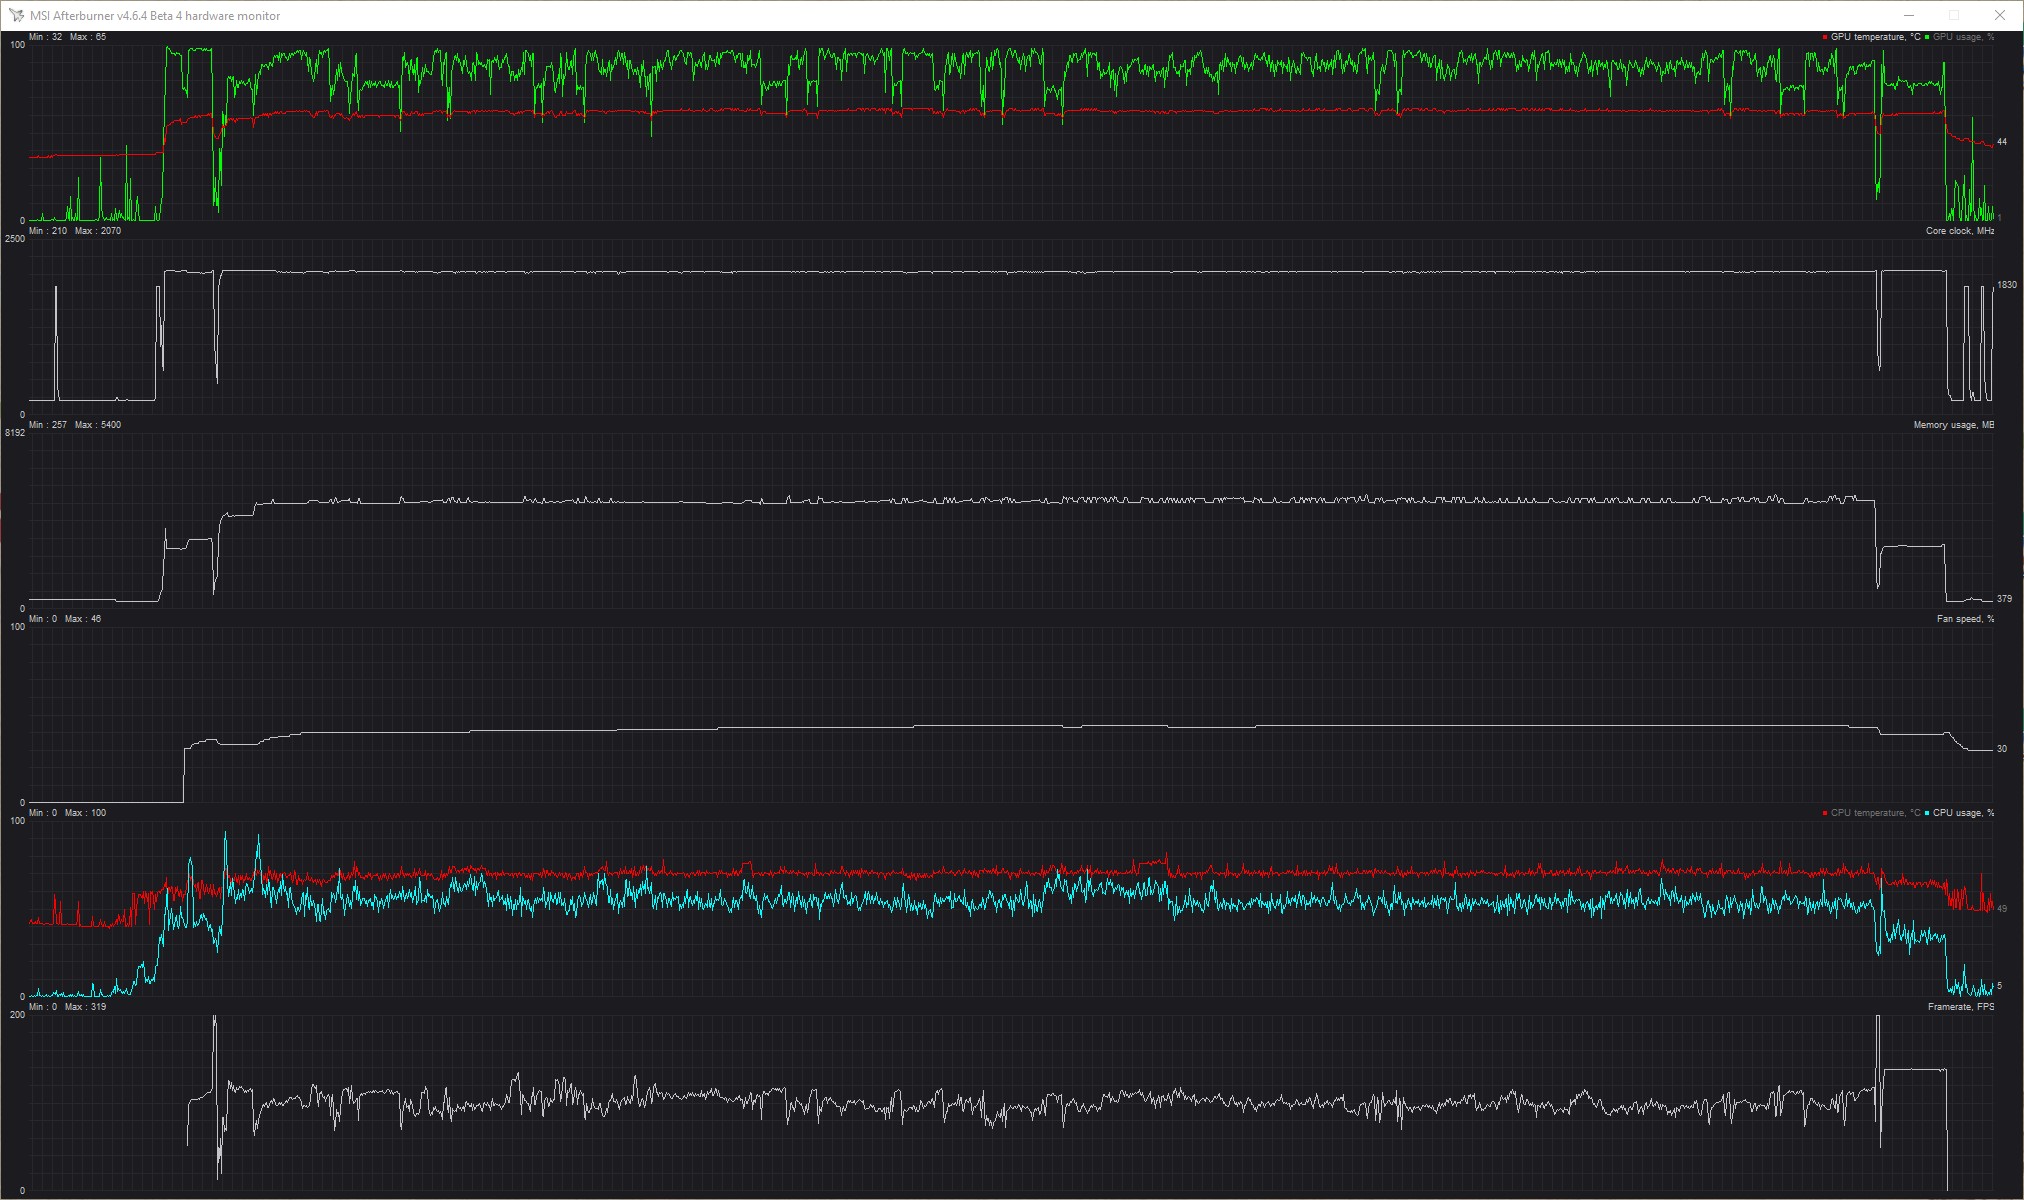
Task: Click the green GPU usage legend marker
Action: 1927,37
